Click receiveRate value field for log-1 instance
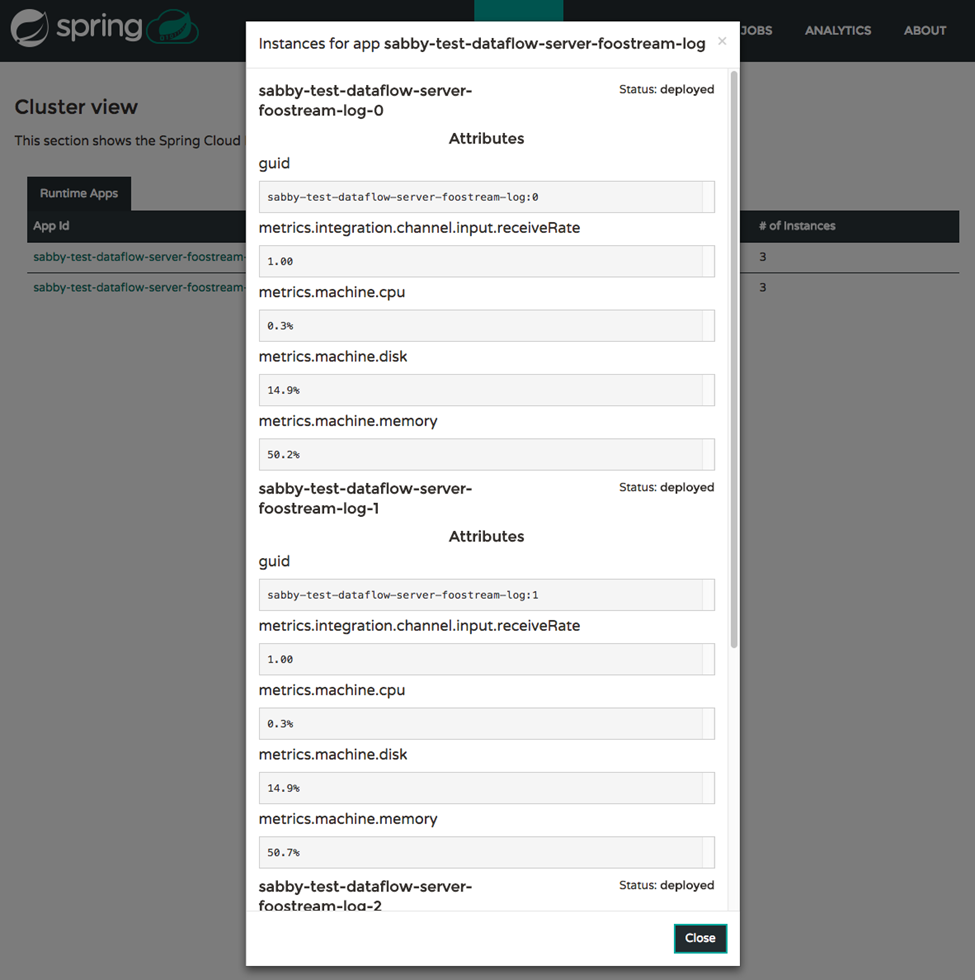The height and width of the screenshot is (980, 975). coord(486,659)
